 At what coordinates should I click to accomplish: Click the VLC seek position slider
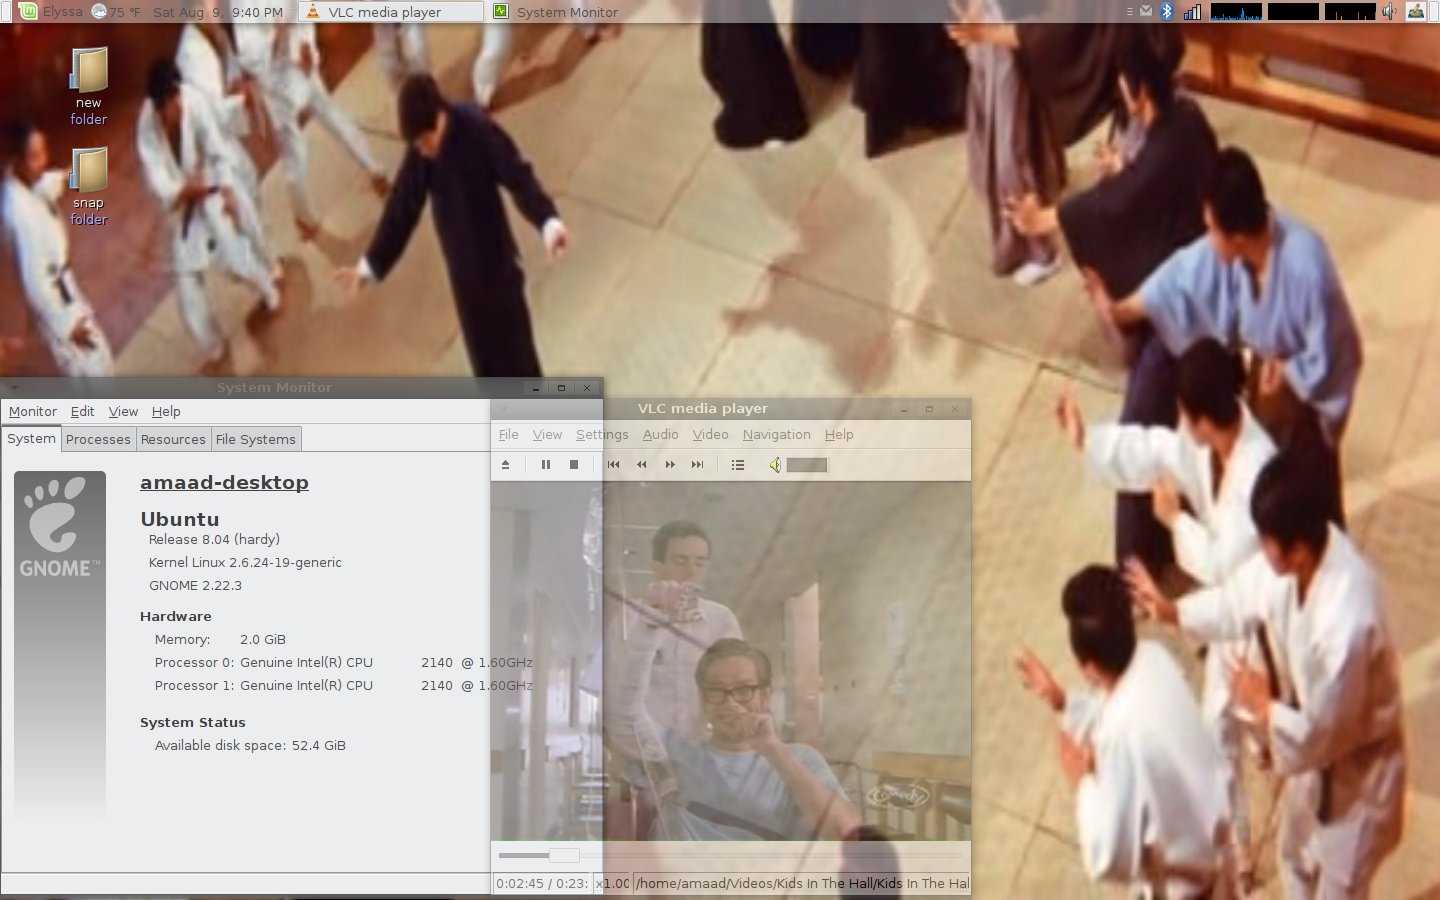730,856
